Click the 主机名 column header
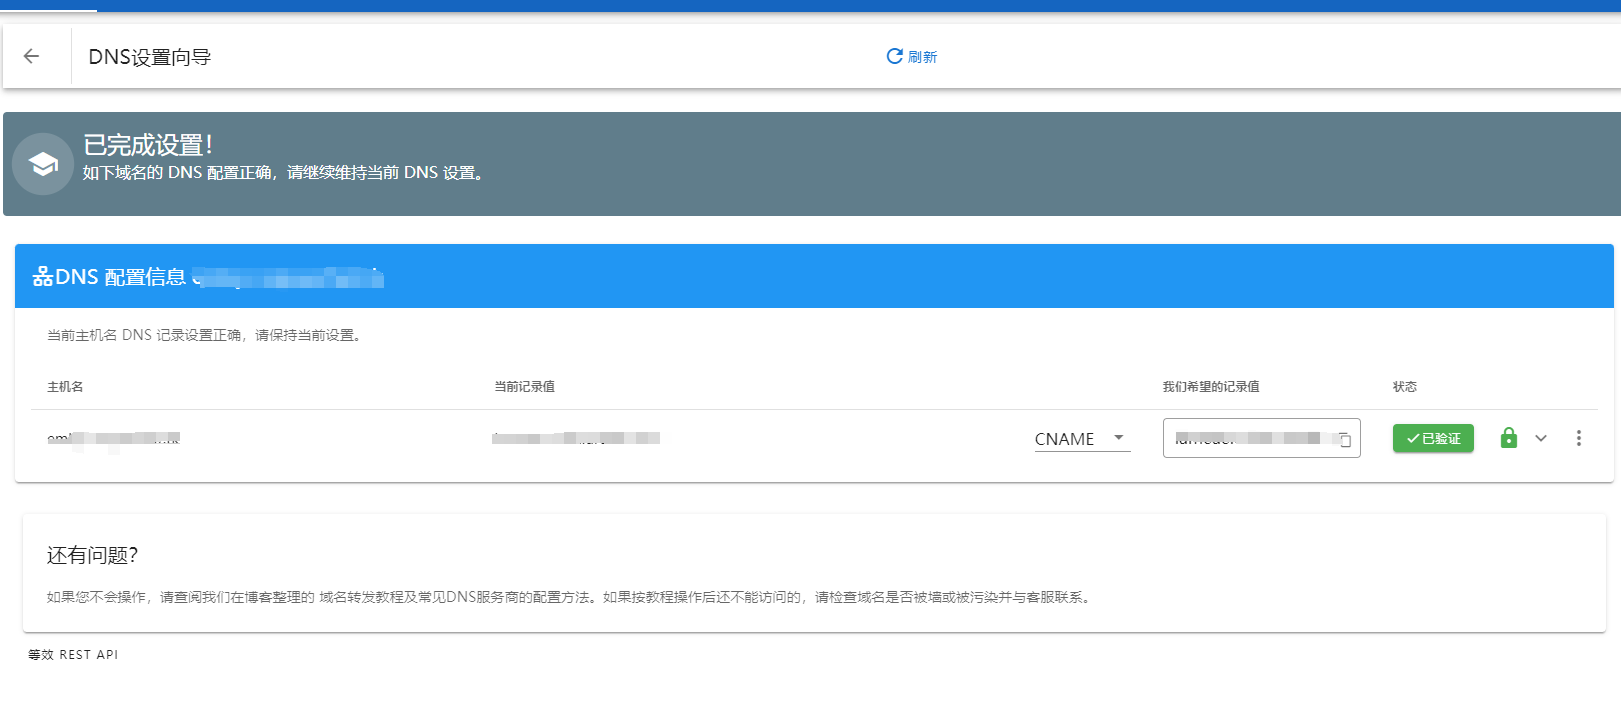 (x=65, y=387)
